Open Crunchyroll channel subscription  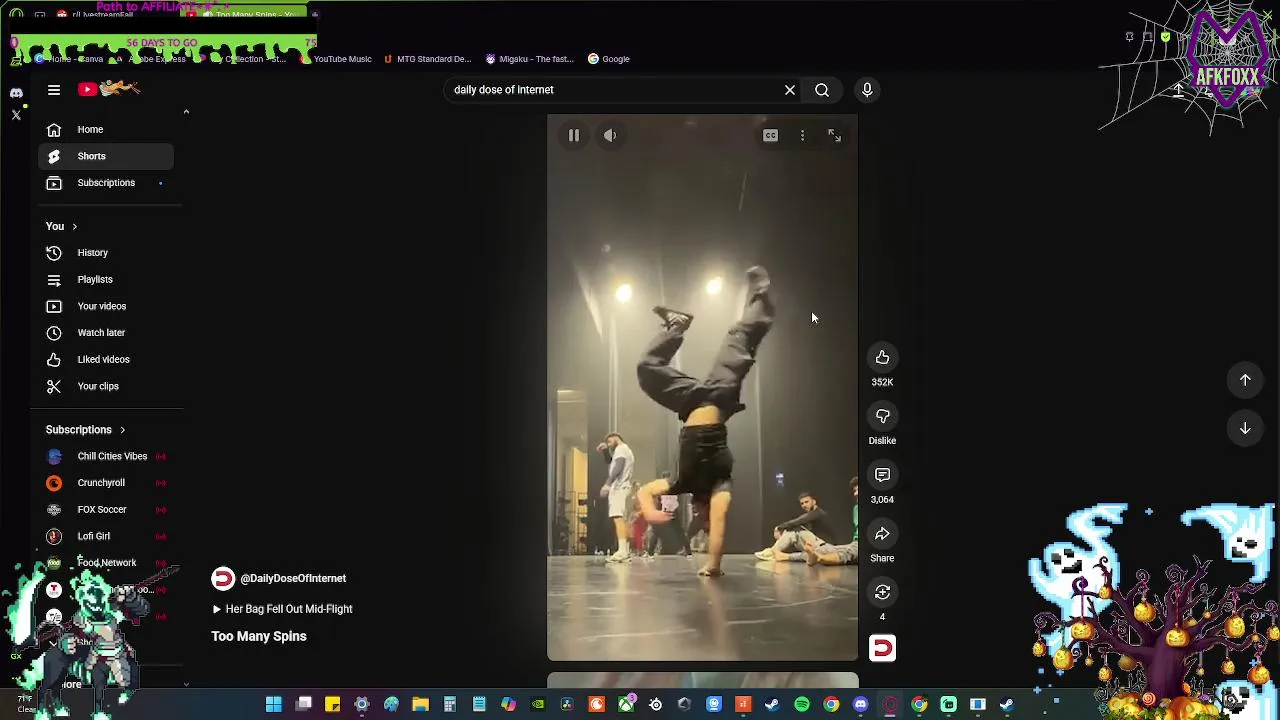(x=106, y=483)
